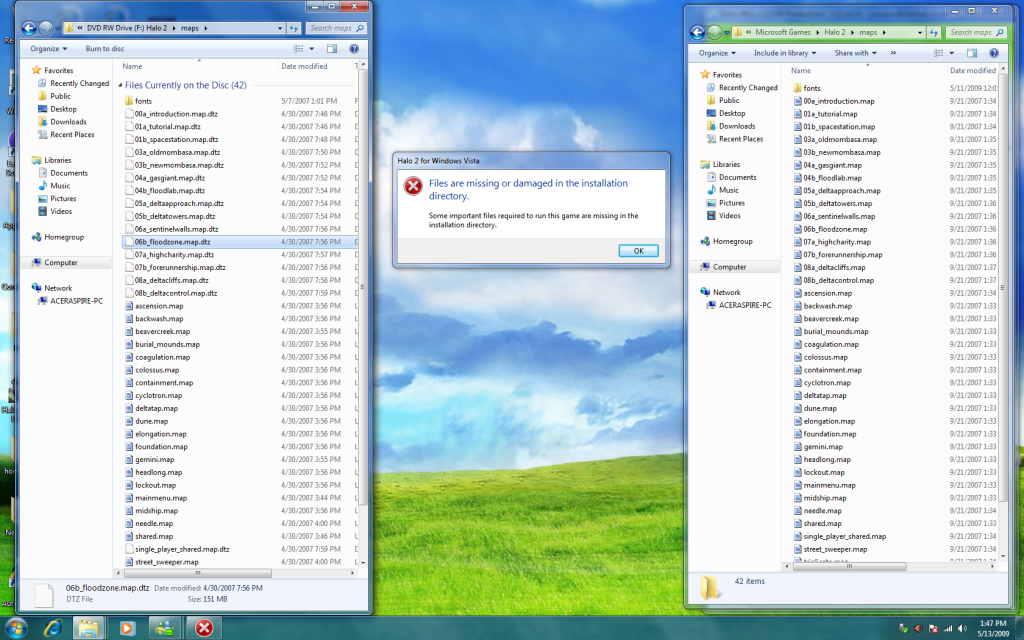Screen dimensions: 1024x640
Task: Open the Start menu
Action: click(16, 628)
